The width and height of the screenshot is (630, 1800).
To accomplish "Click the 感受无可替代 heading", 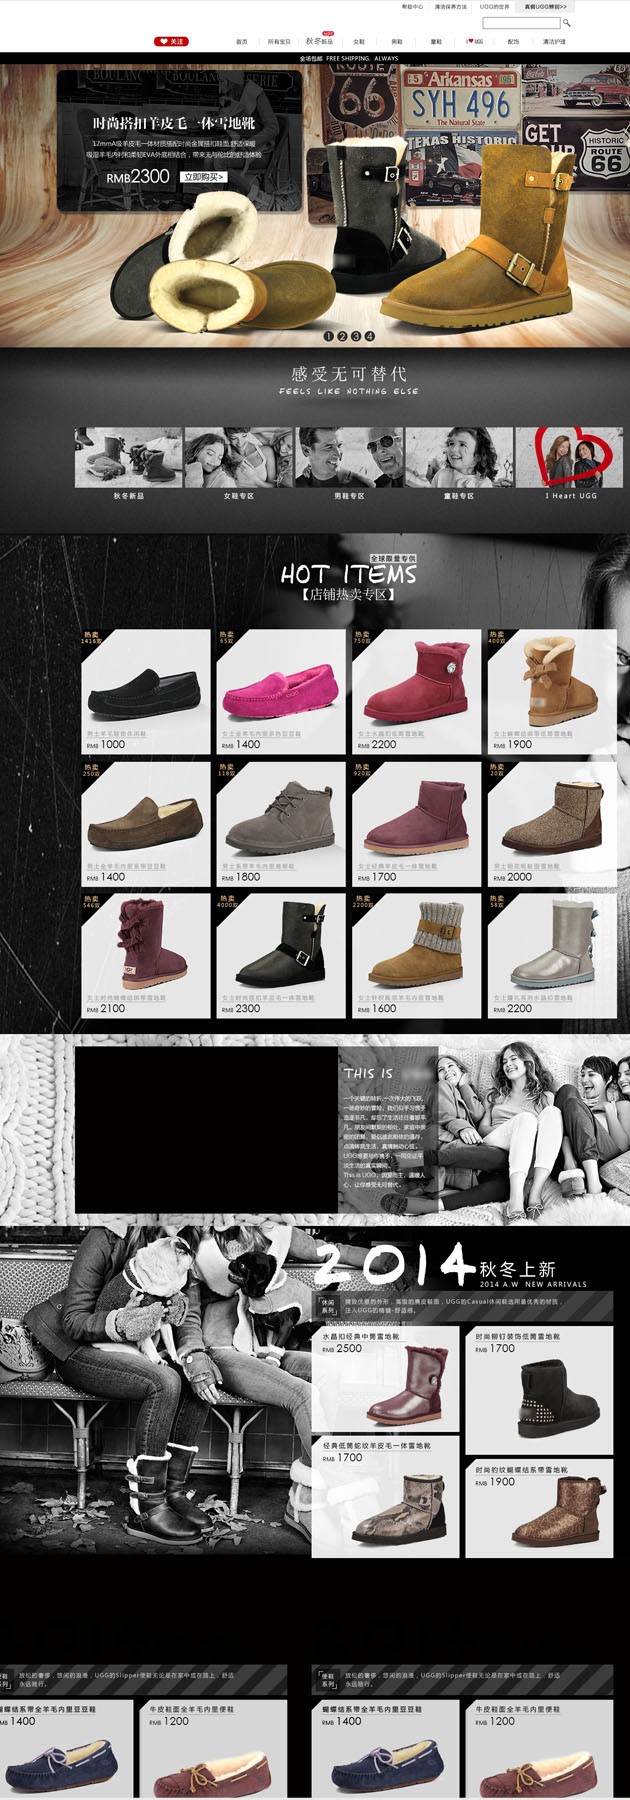I will tap(349, 373).
